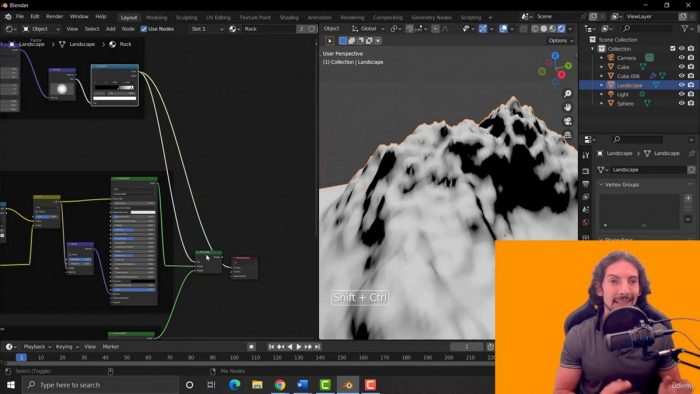Click the play animation button in timeline
Image resolution: width=700 pixels, height=394 pixels.
pyautogui.click(x=299, y=347)
